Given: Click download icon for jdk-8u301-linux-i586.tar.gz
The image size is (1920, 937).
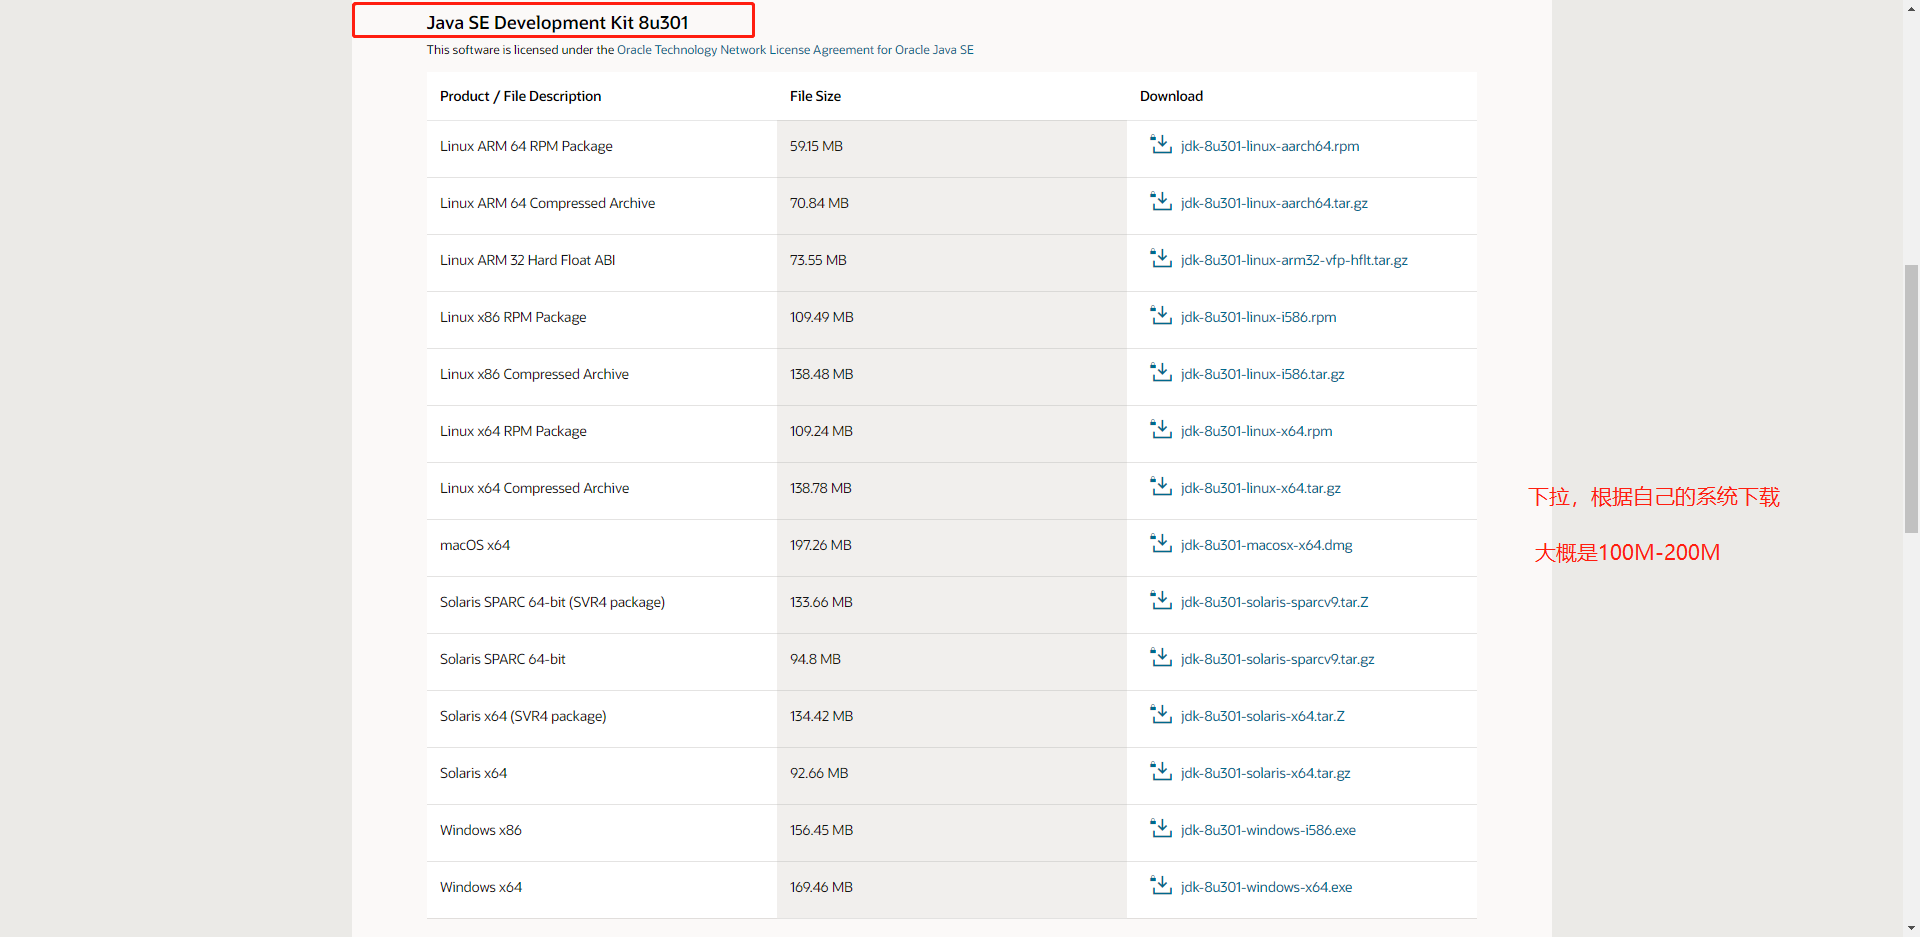Looking at the screenshot, I should 1161,373.
